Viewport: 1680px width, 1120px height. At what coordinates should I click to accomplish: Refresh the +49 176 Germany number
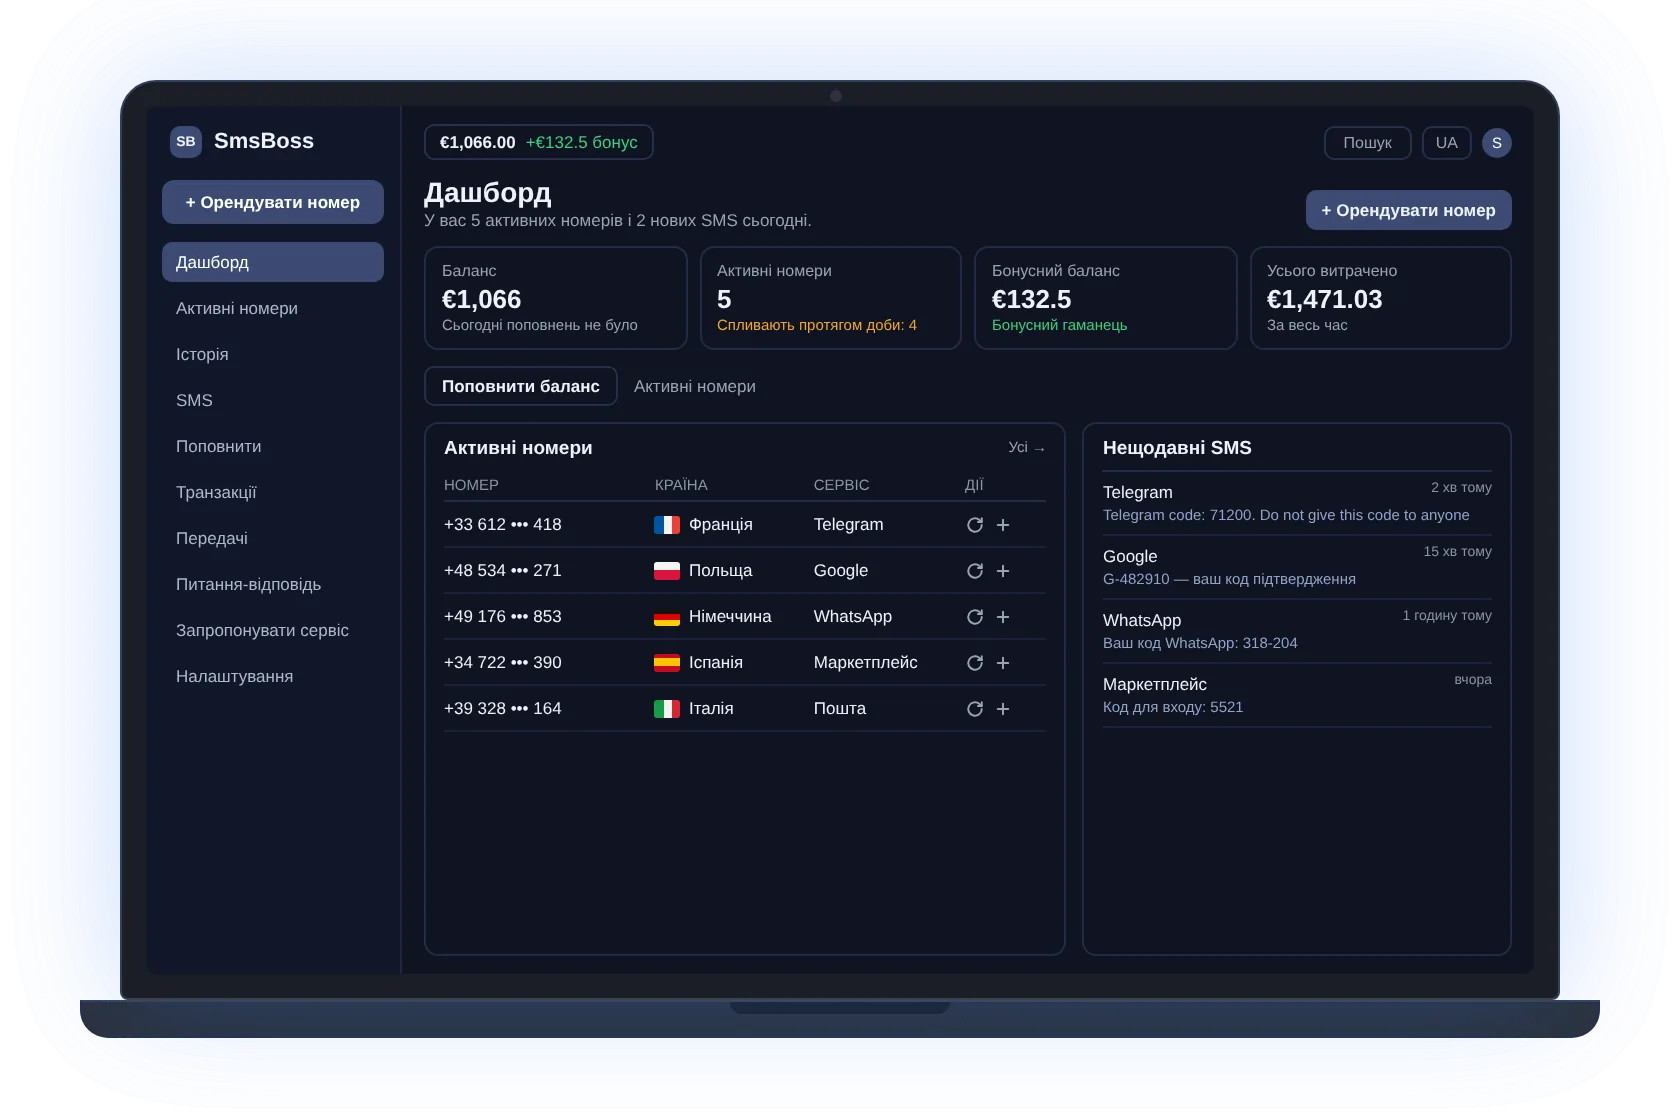[975, 617]
